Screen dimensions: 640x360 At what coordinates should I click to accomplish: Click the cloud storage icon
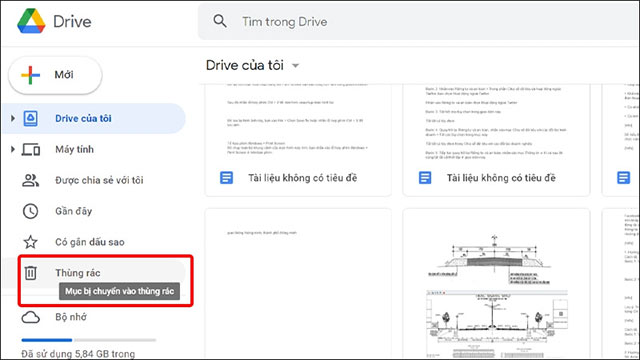(x=31, y=317)
